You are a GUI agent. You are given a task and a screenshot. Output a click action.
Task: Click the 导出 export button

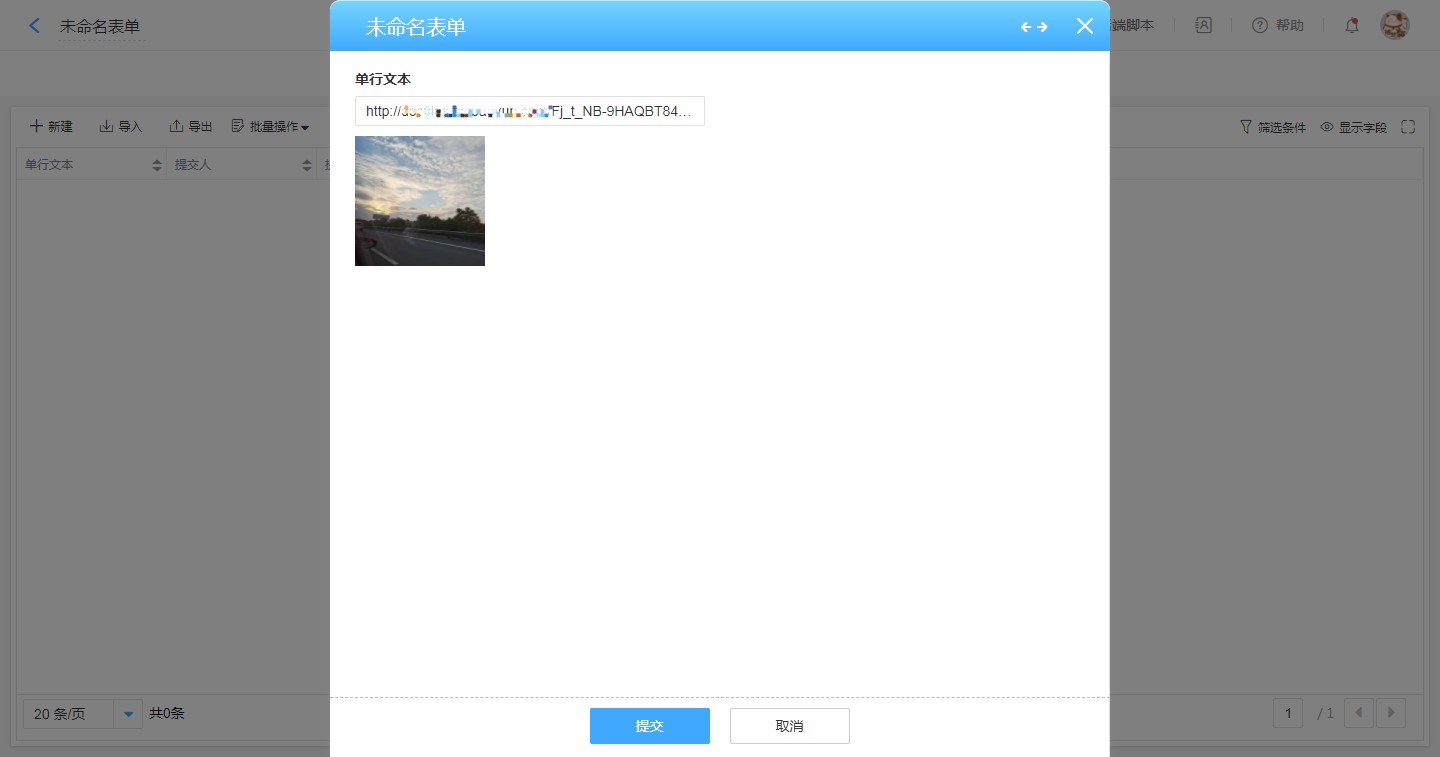191,127
